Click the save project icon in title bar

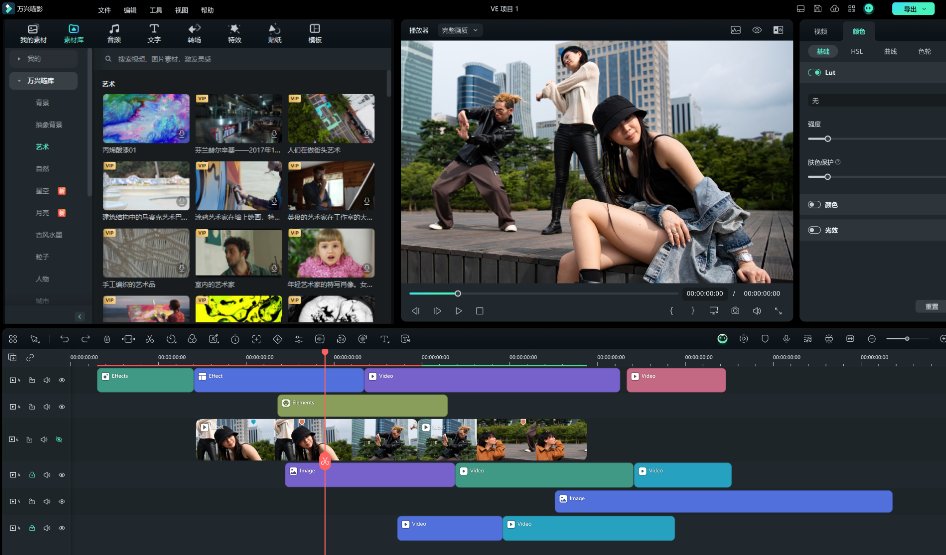(817, 9)
